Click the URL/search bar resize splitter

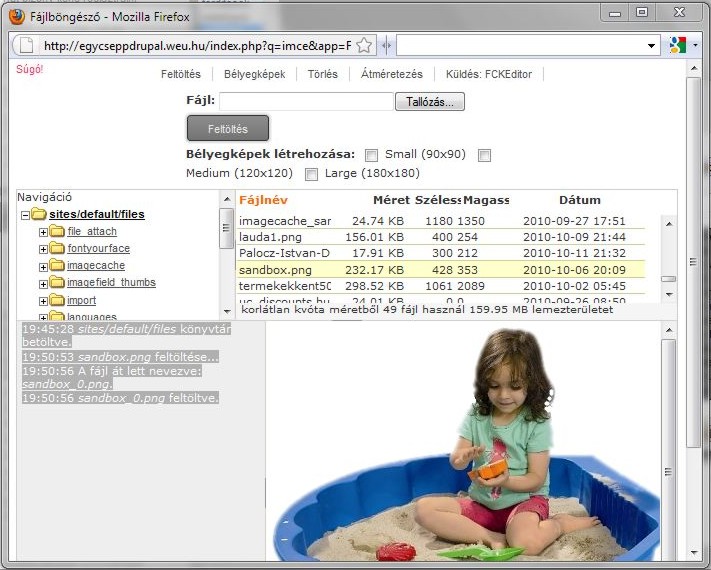(x=386, y=46)
